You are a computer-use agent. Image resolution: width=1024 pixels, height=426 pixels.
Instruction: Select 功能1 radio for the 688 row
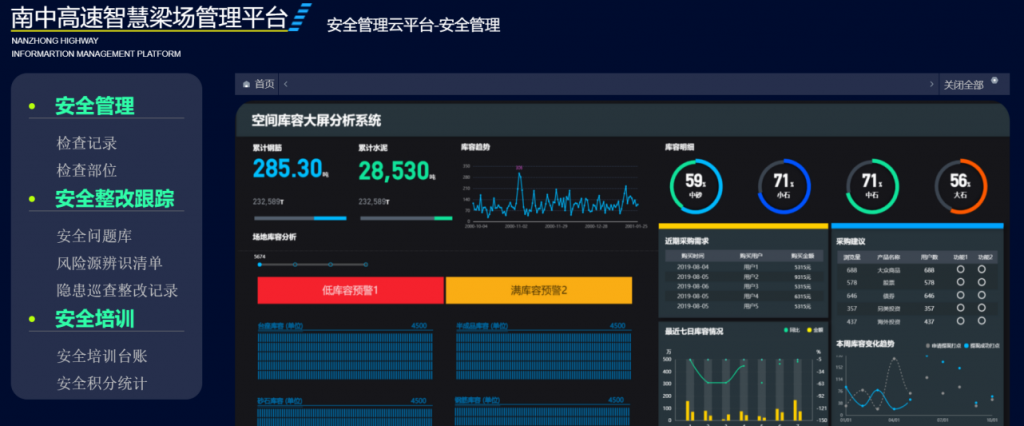[x=959, y=270]
